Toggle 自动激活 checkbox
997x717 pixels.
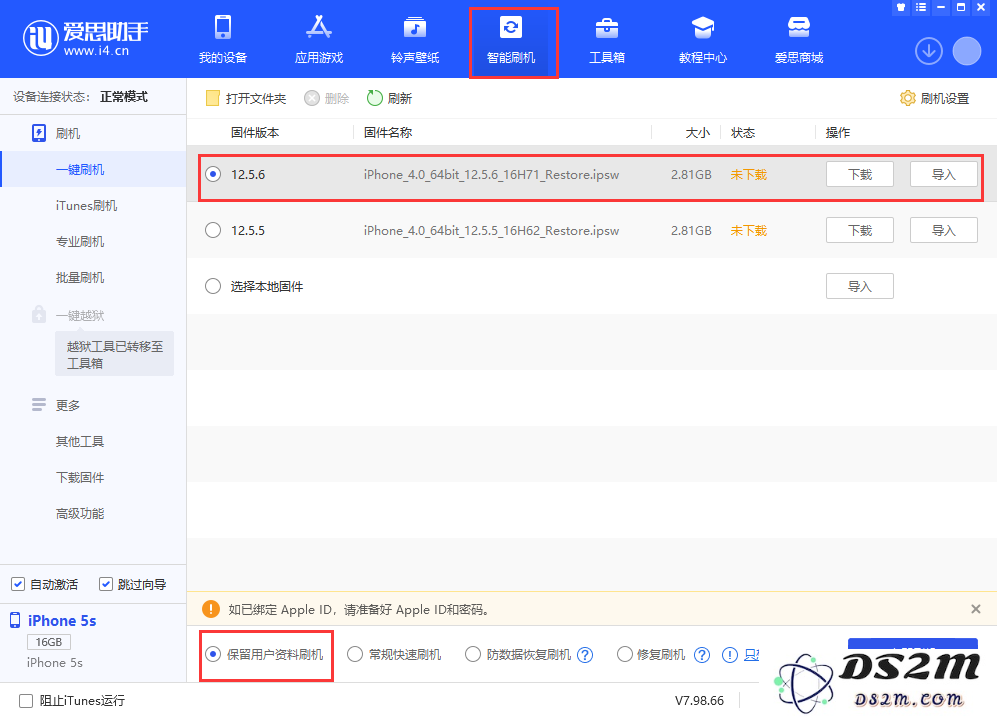coord(18,584)
